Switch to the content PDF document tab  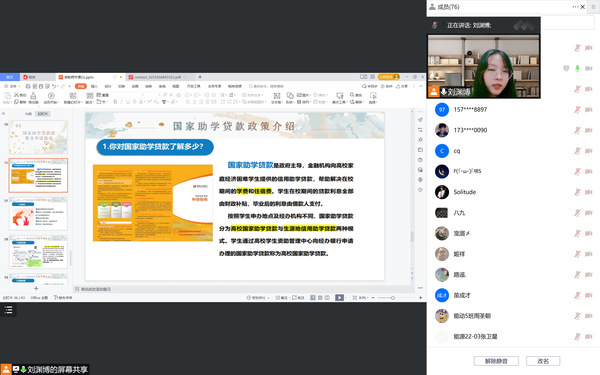point(158,77)
